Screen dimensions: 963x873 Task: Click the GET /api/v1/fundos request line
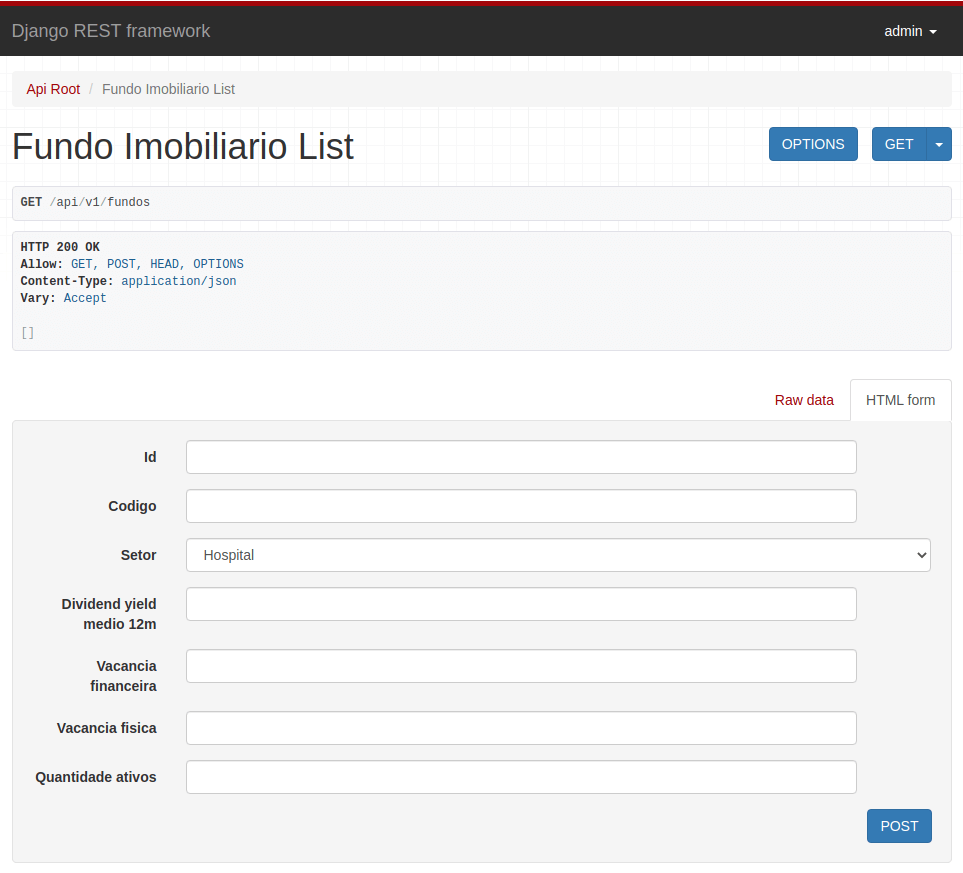85,202
